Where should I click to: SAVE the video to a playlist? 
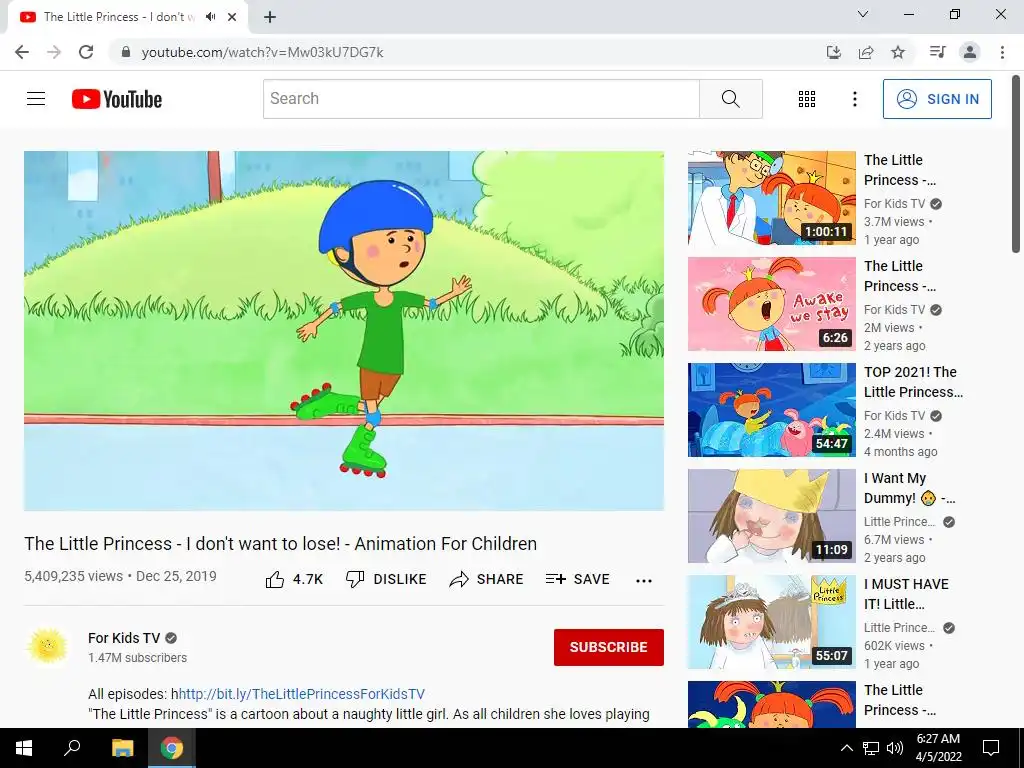pyautogui.click(x=577, y=579)
